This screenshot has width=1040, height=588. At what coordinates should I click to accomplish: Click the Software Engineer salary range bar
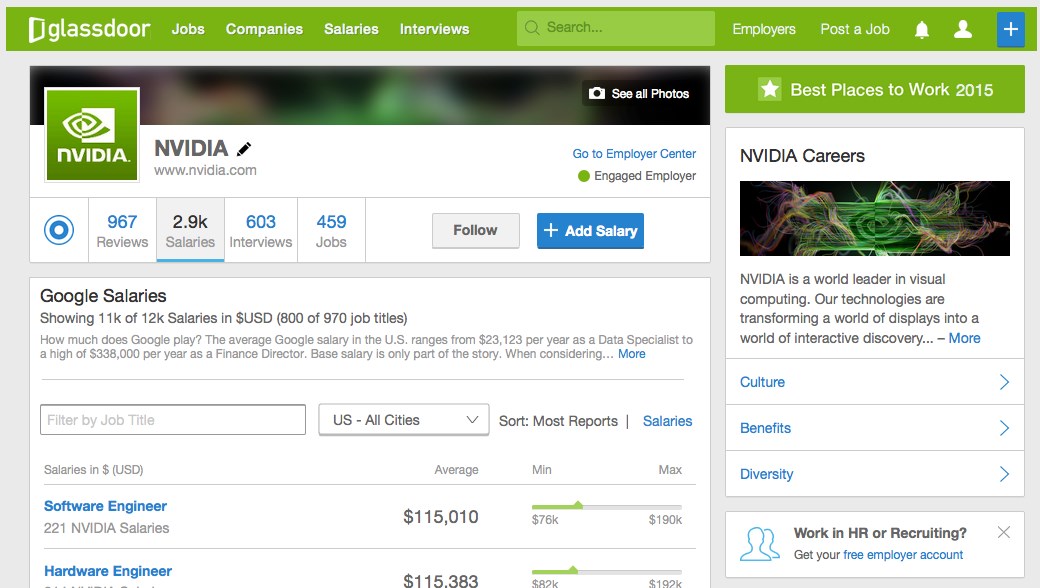coord(606,507)
